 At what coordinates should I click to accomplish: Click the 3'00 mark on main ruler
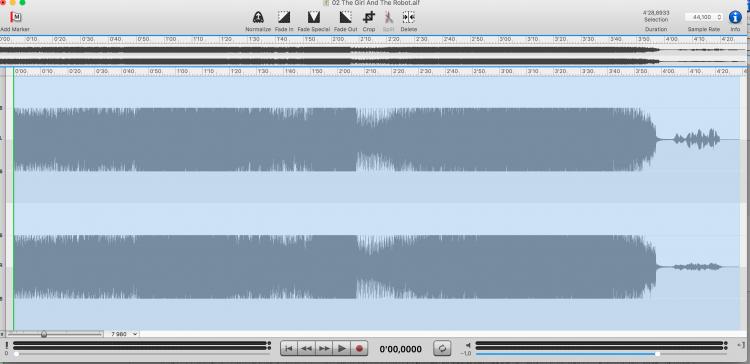506,71
